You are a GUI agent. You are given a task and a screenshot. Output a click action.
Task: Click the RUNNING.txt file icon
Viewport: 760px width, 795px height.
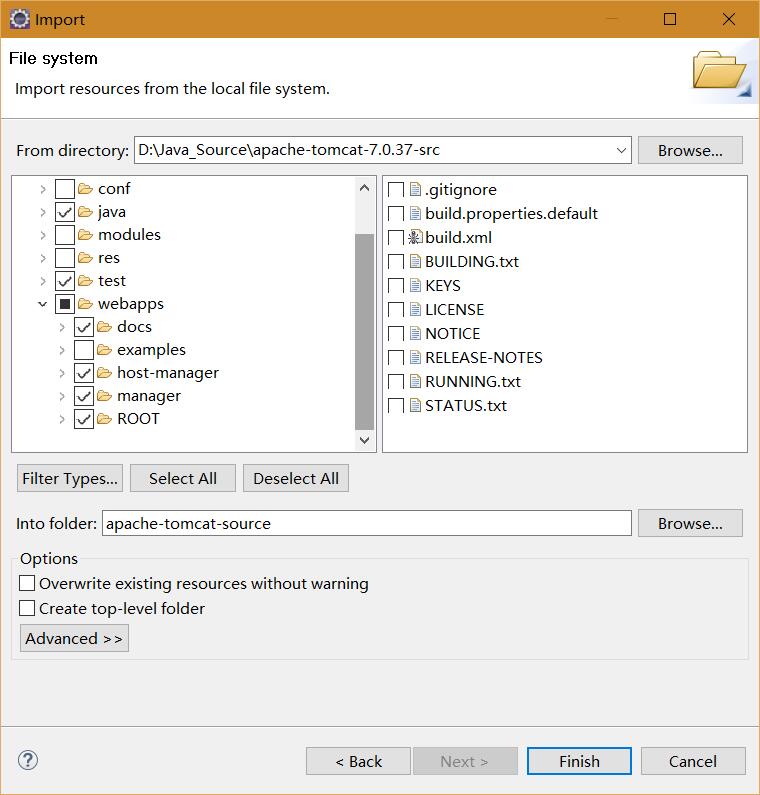tap(415, 381)
